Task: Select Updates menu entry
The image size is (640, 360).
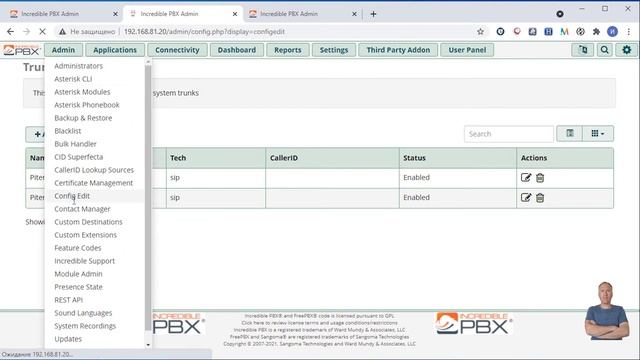Action: pos(68,339)
